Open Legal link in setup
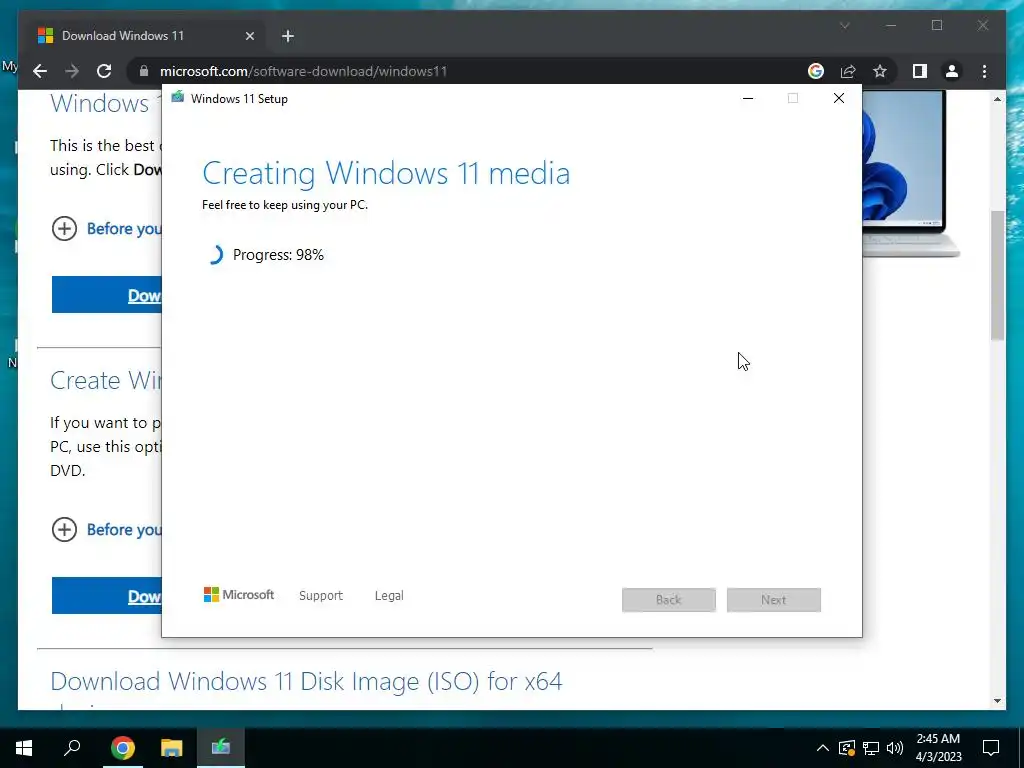Screen dimensions: 1024x768 pyautogui.click(x=389, y=596)
